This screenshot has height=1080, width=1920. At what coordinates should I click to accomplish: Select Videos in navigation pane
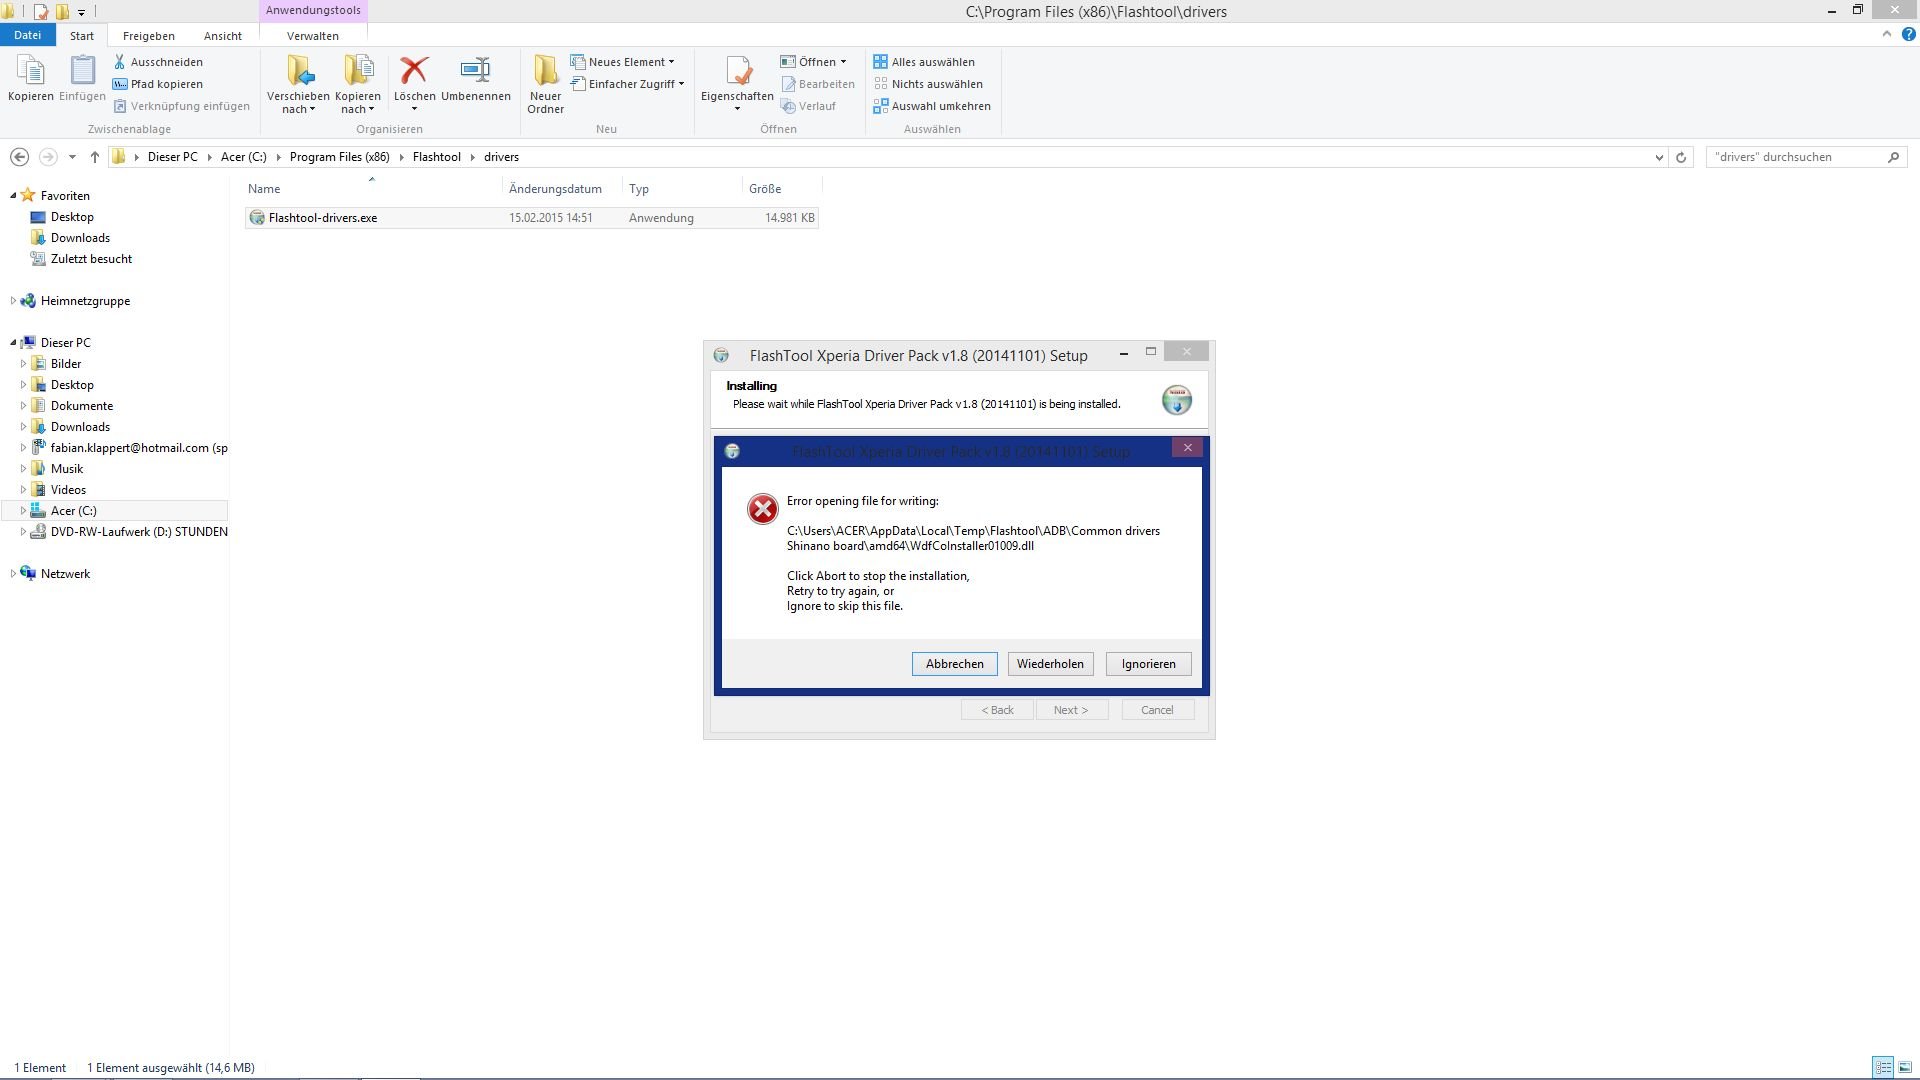pyautogui.click(x=68, y=490)
